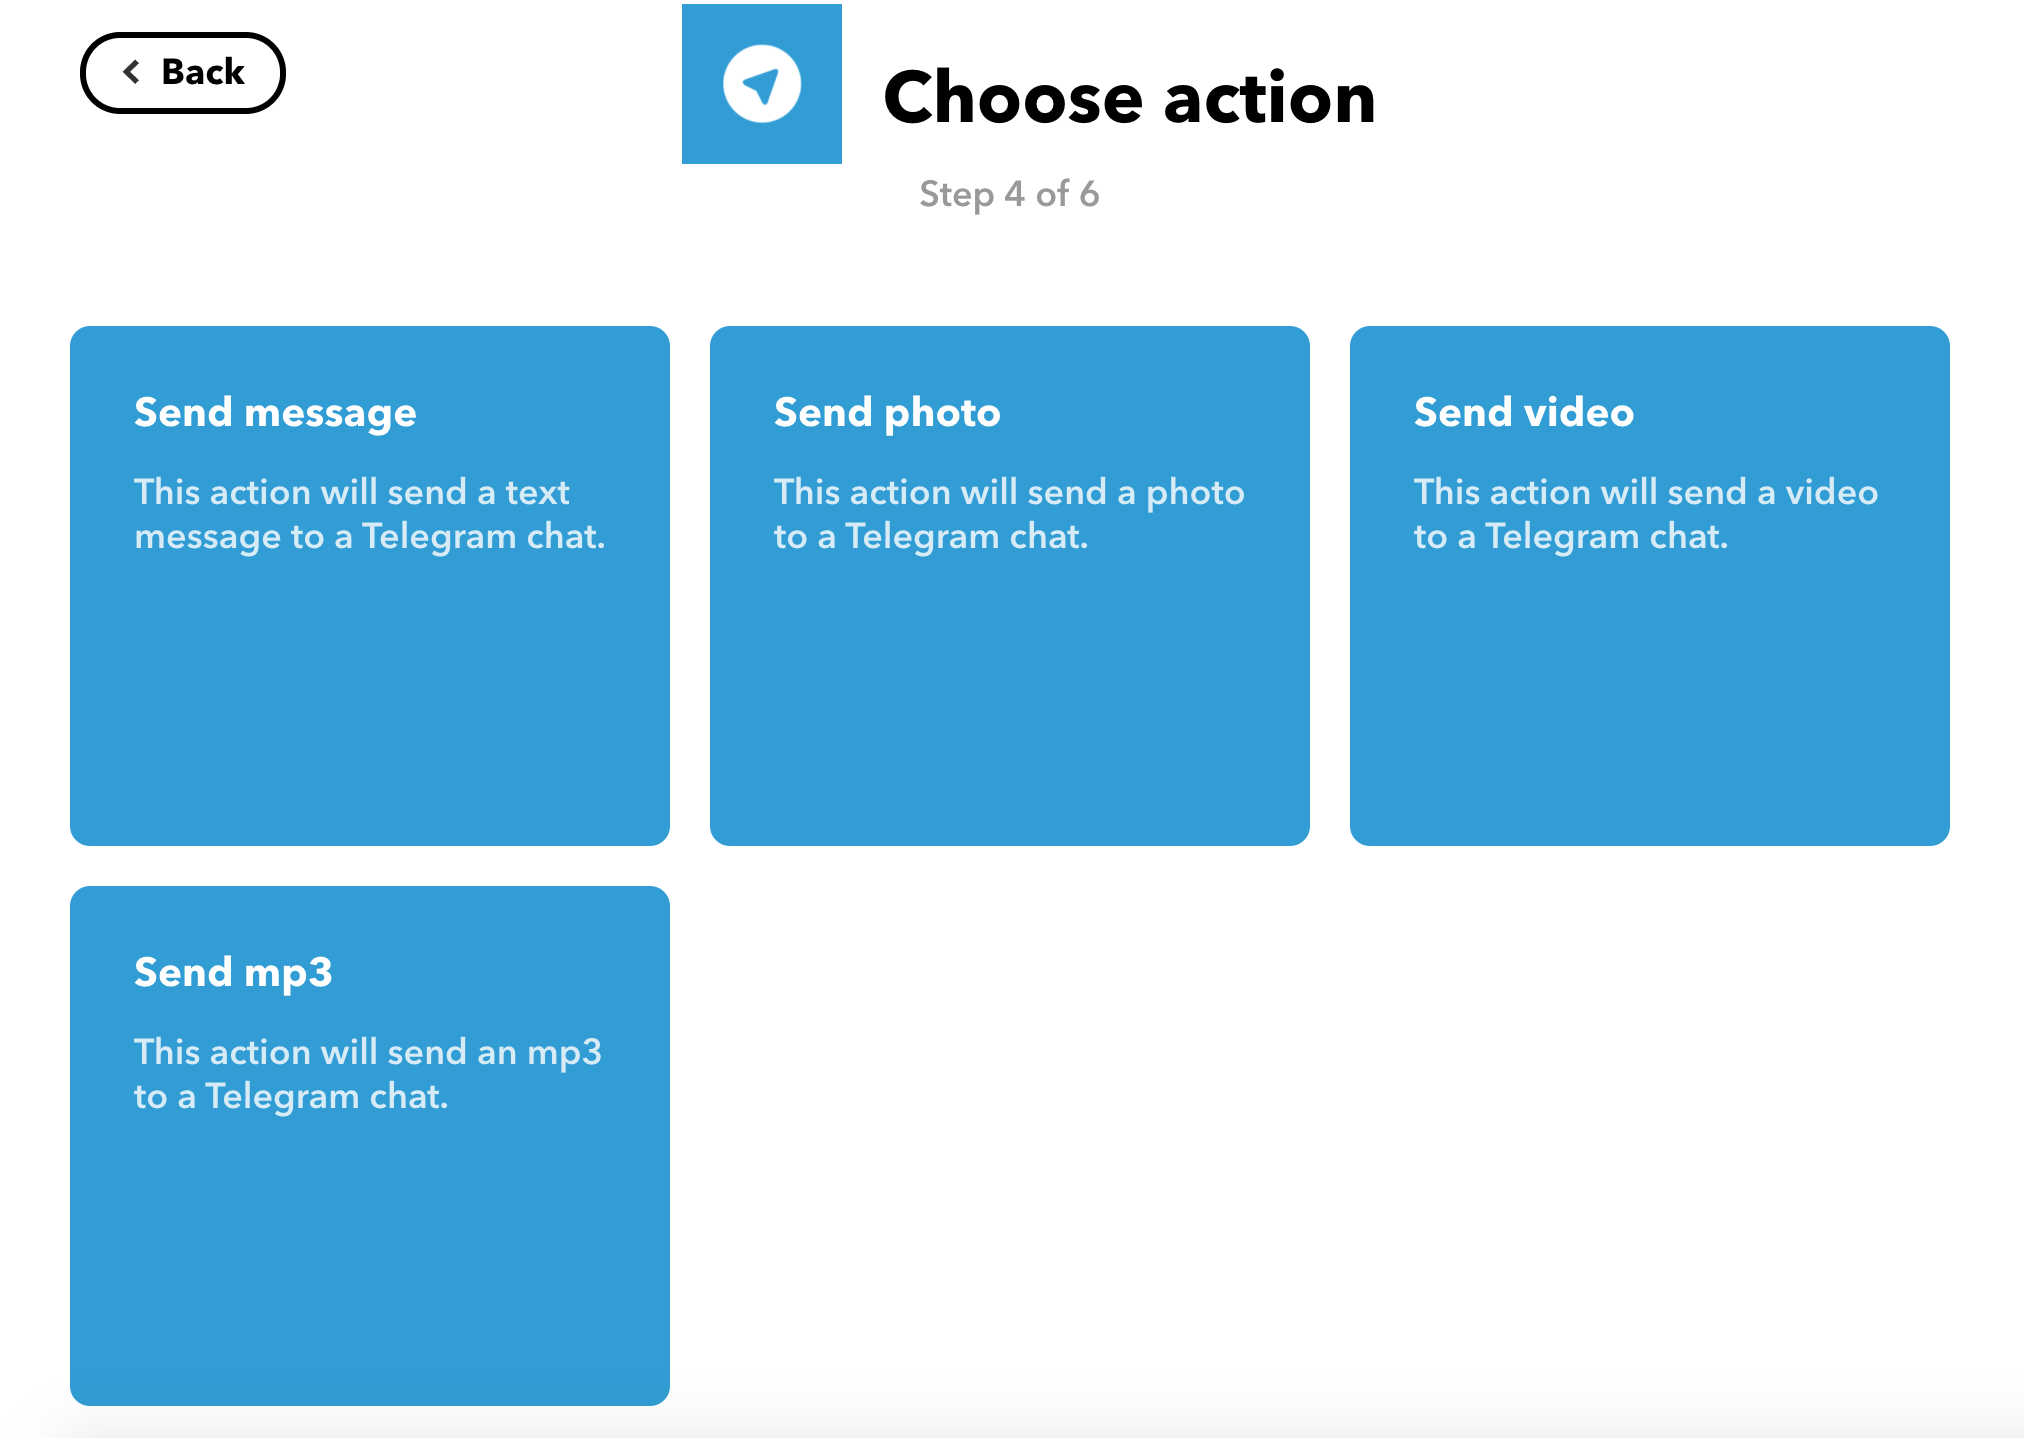Click the "Send mp3" card title
Image resolution: width=2024 pixels, height=1438 pixels.
(233, 973)
